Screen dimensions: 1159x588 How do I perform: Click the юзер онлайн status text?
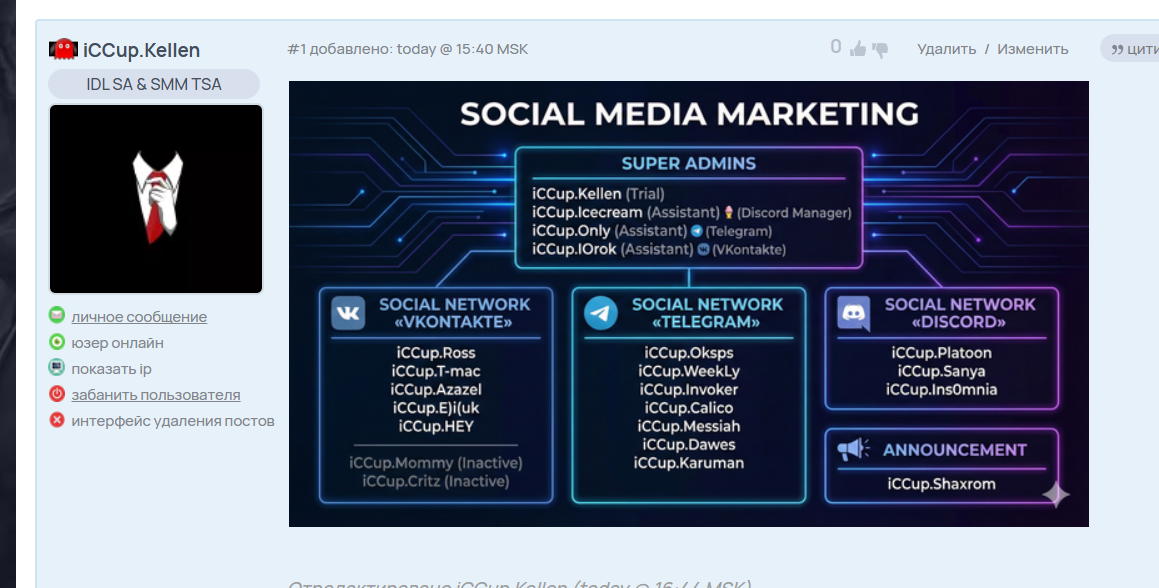[118, 343]
